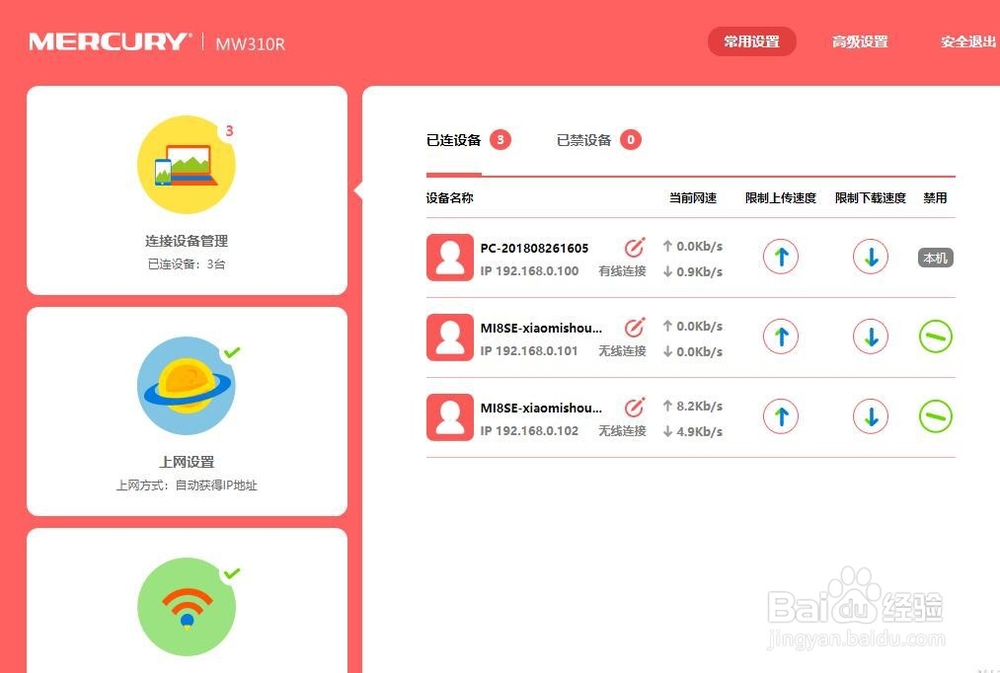Screen dimensions: 1000x673
Task: Click avatar icon of PC-201808261605
Action: tap(450, 257)
